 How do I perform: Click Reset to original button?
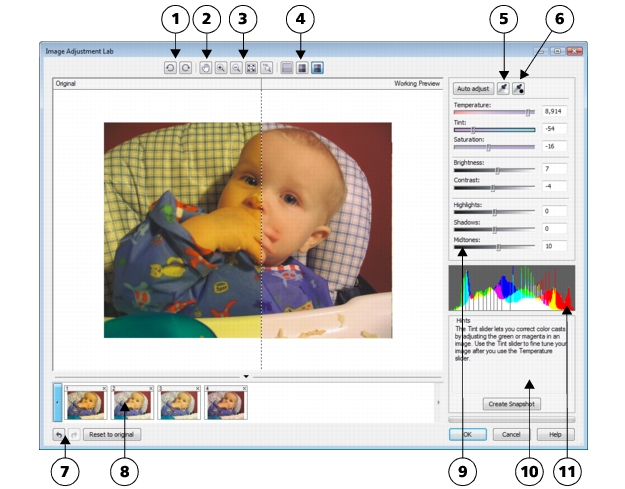coord(112,435)
